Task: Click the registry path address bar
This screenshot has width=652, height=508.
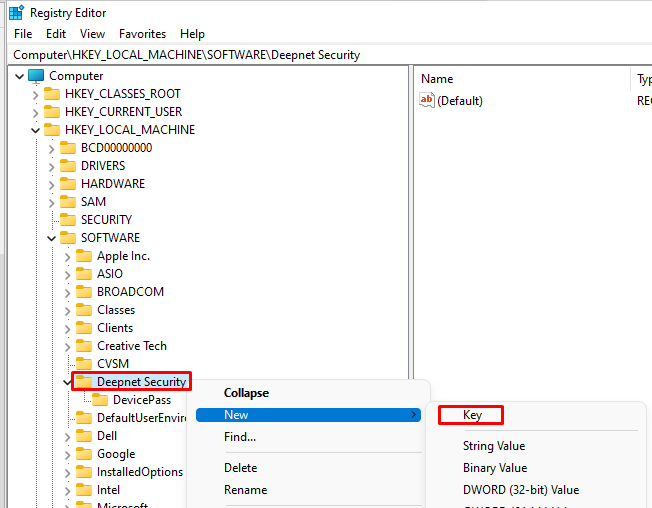Action: pyautogui.click(x=300, y=55)
